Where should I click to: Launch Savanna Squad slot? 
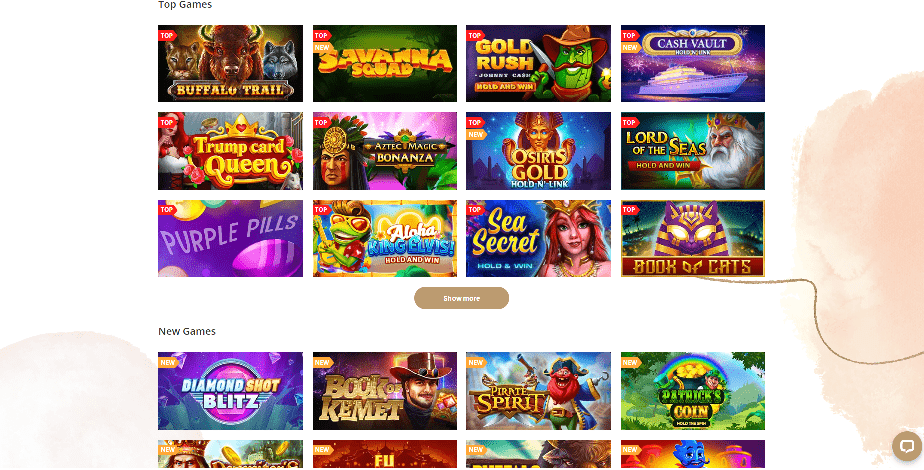pos(385,64)
